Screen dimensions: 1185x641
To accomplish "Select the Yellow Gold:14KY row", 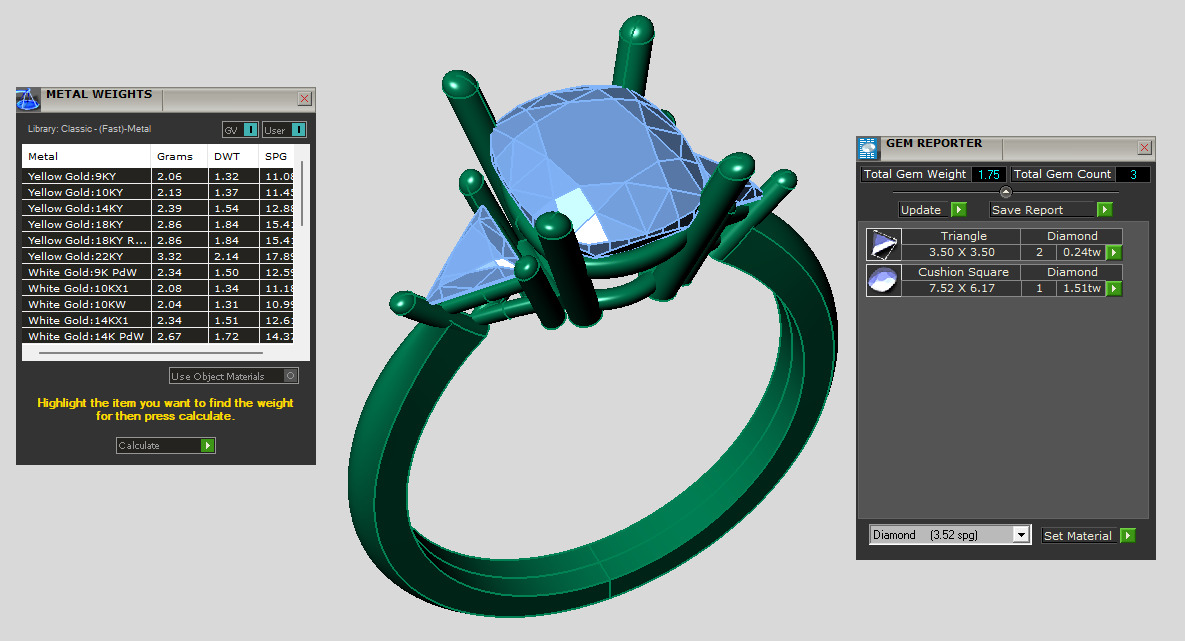I will (158, 208).
